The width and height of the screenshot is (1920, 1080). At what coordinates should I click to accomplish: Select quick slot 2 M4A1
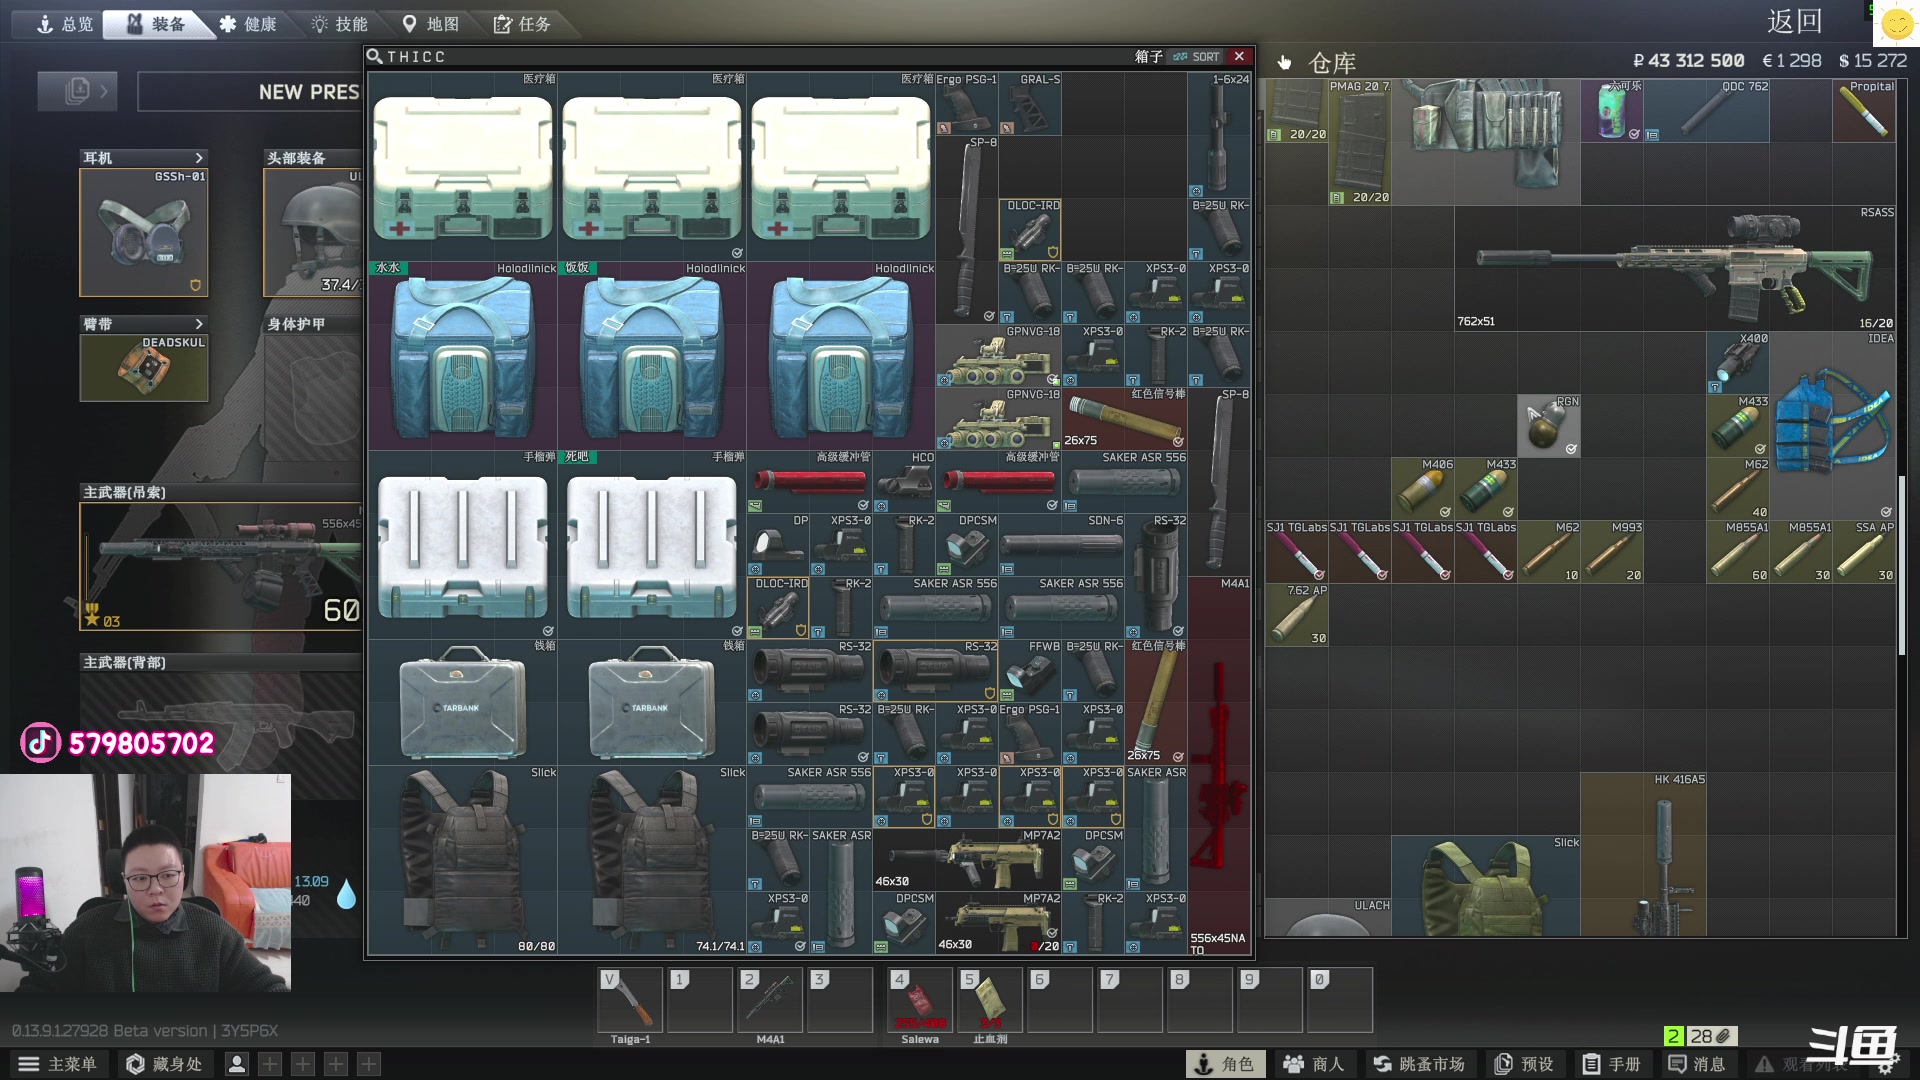point(770,1000)
